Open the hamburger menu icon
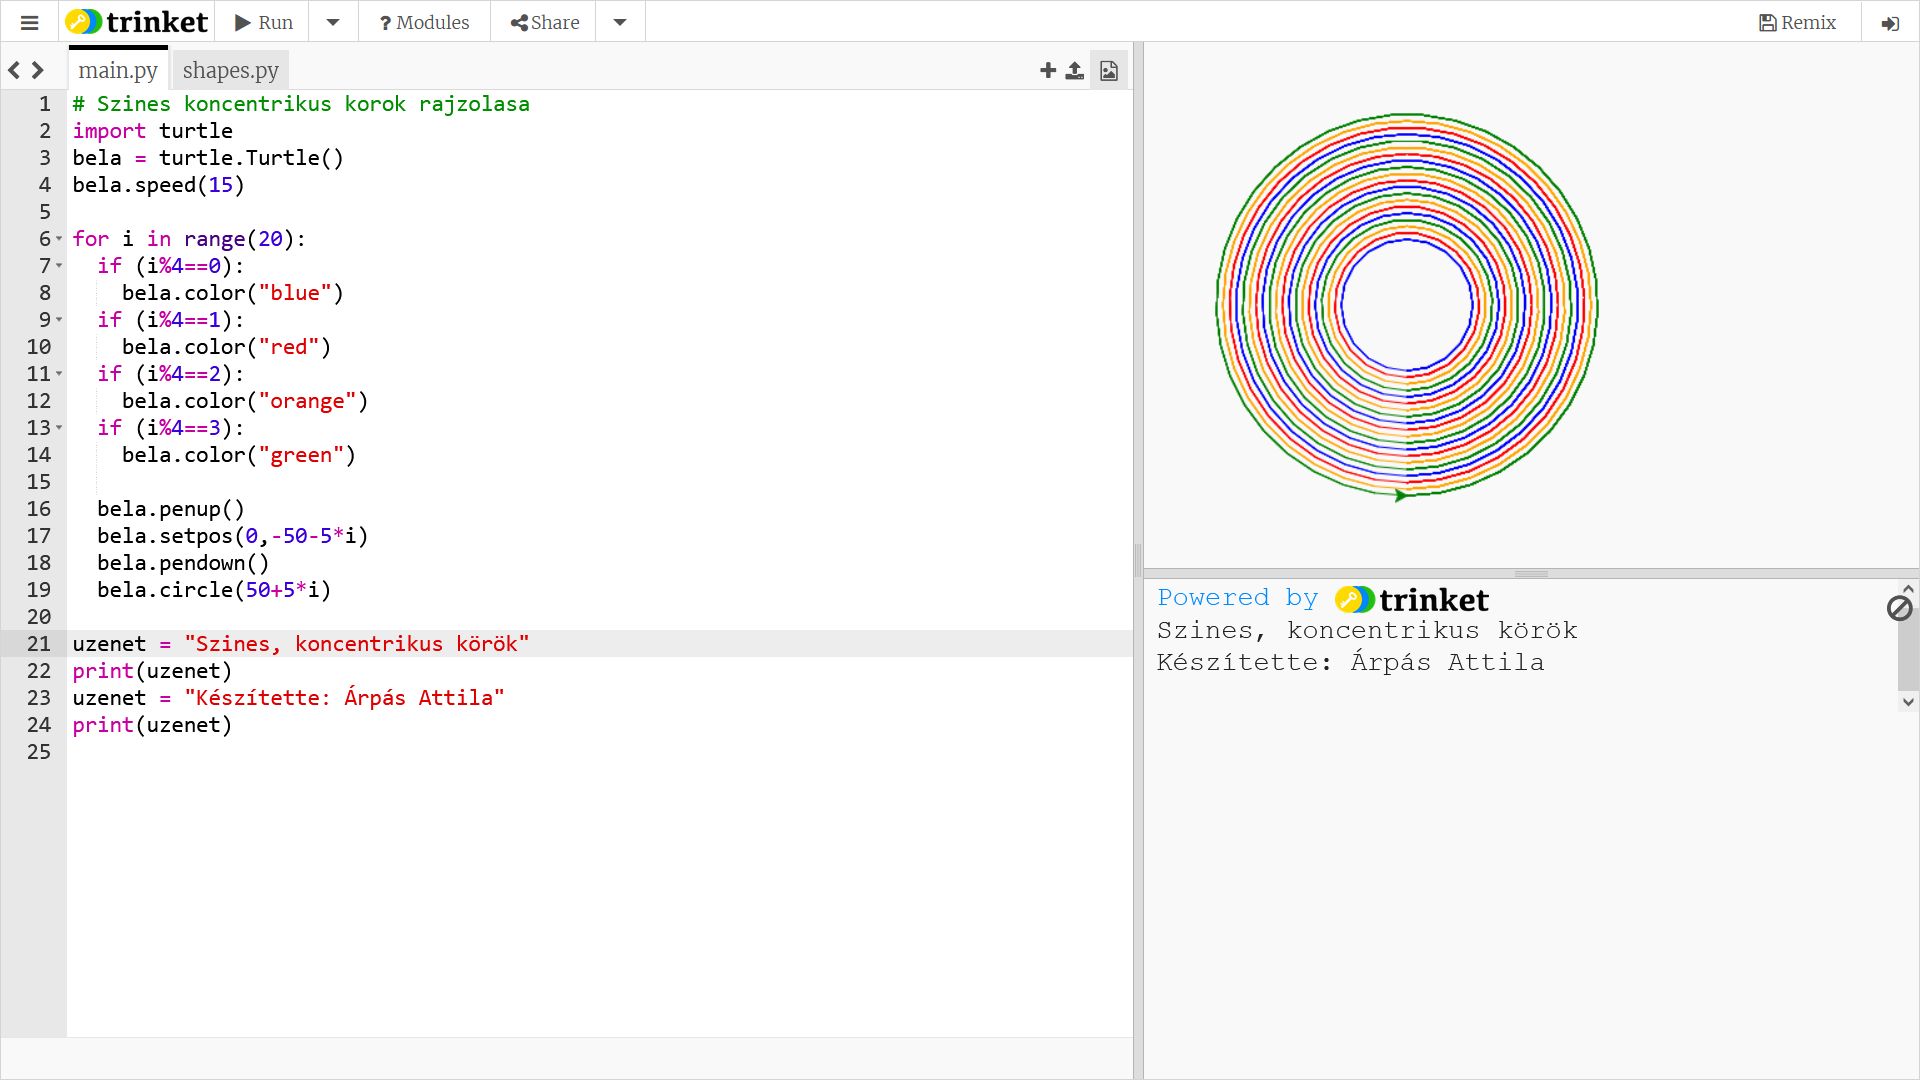 [29, 22]
